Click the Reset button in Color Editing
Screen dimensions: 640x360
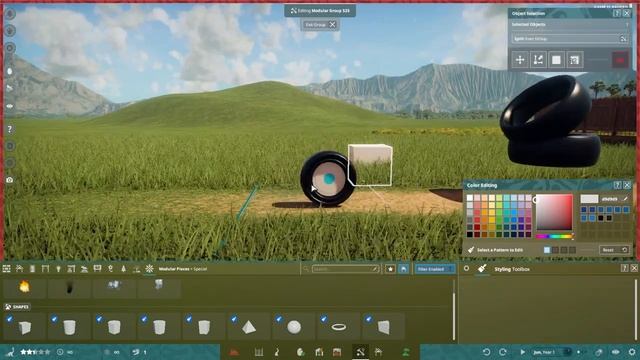614,250
